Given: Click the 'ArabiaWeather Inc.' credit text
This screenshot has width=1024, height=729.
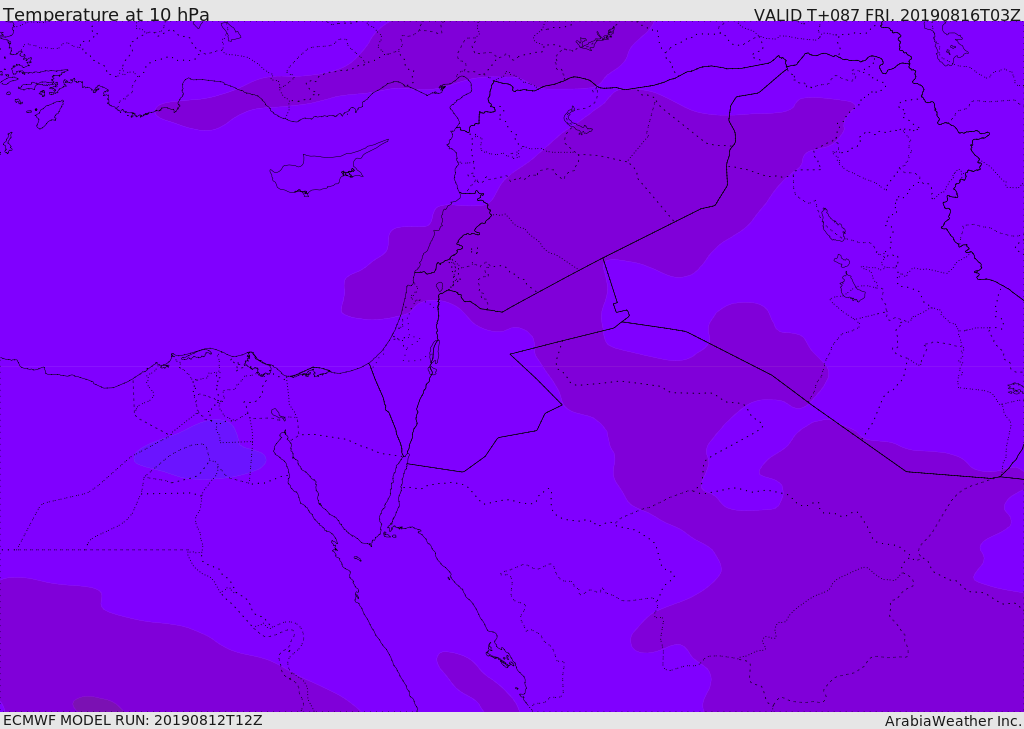Looking at the screenshot, I should tap(953, 721).
